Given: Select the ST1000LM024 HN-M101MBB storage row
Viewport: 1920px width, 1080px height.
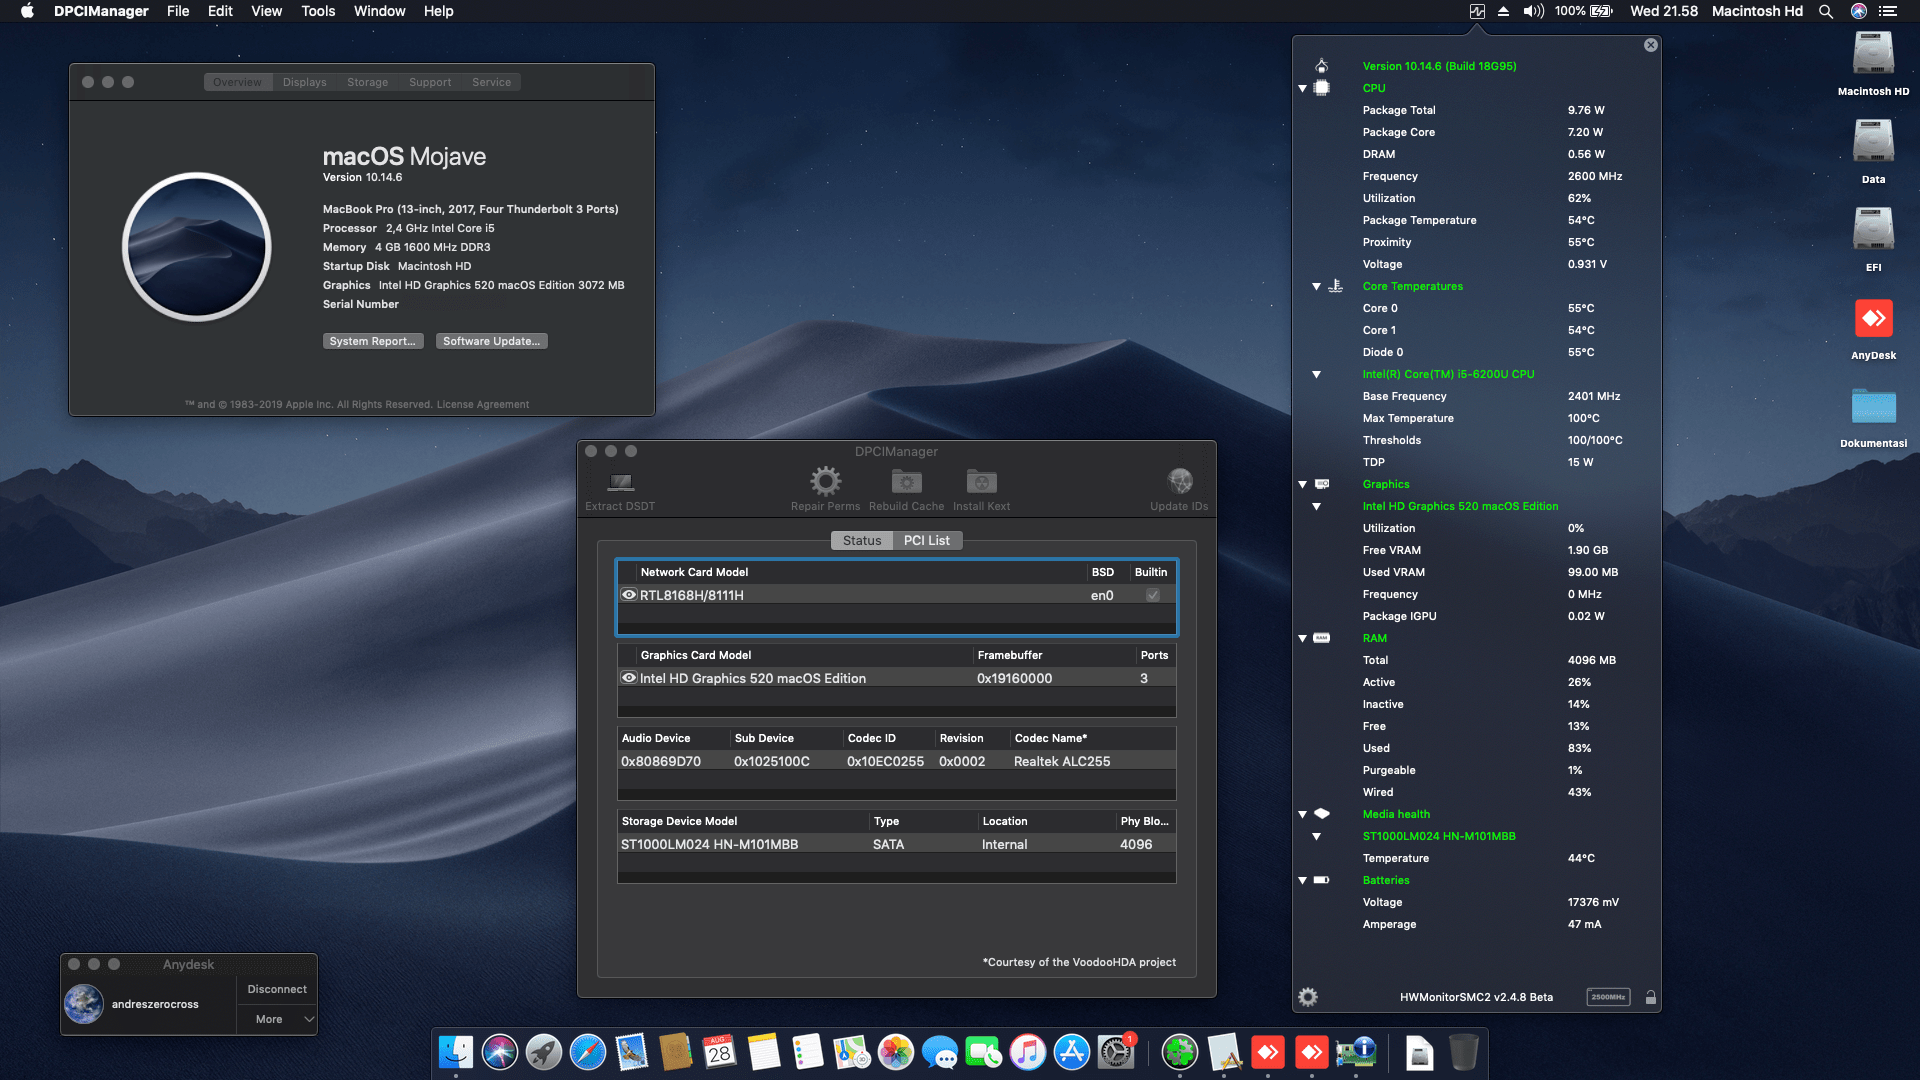Looking at the screenshot, I should click(x=896, y=844).
